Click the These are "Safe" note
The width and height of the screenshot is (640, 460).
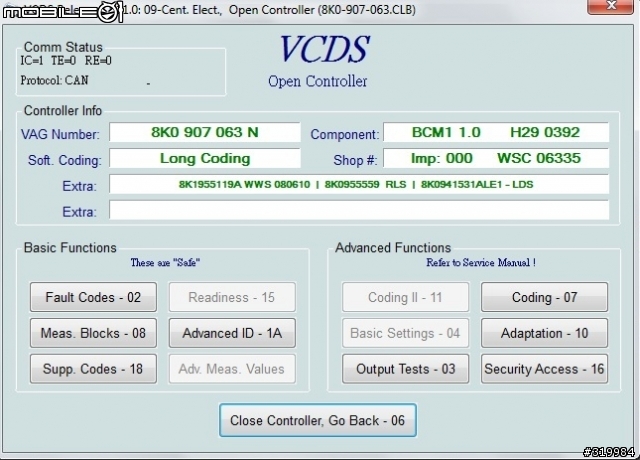(x=165, y=262)
